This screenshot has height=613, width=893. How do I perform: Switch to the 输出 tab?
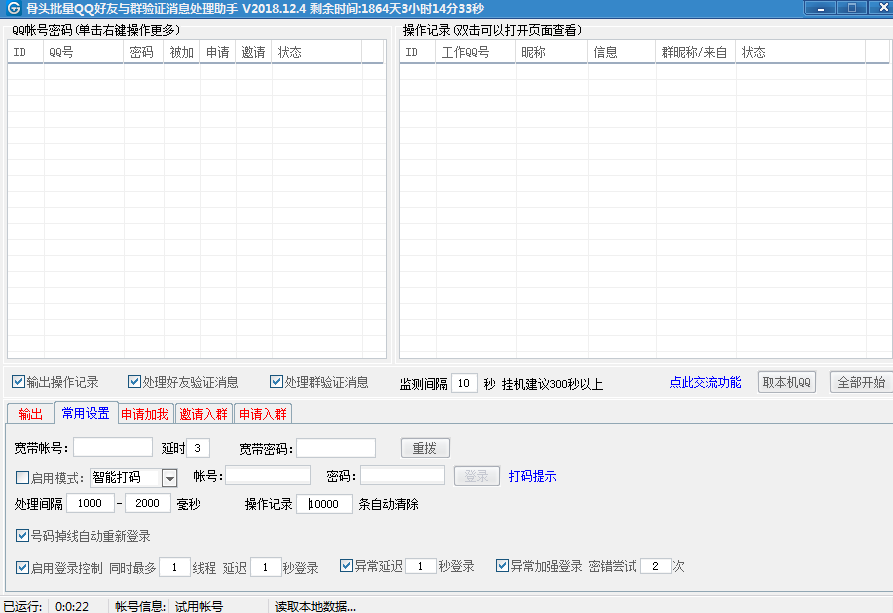tap(31, 414)
